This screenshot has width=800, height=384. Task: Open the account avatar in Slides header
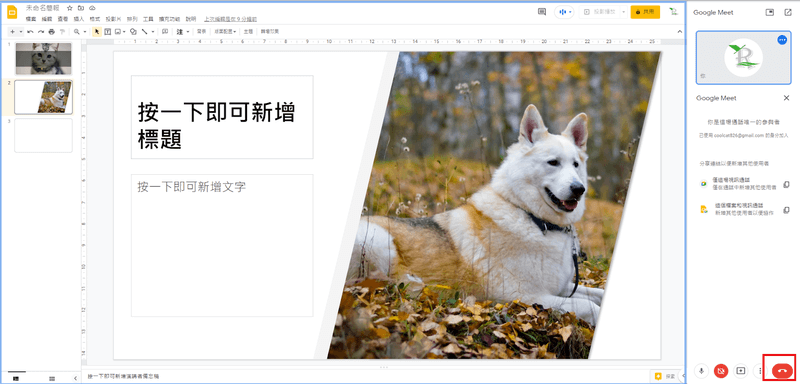pos(674,12)
